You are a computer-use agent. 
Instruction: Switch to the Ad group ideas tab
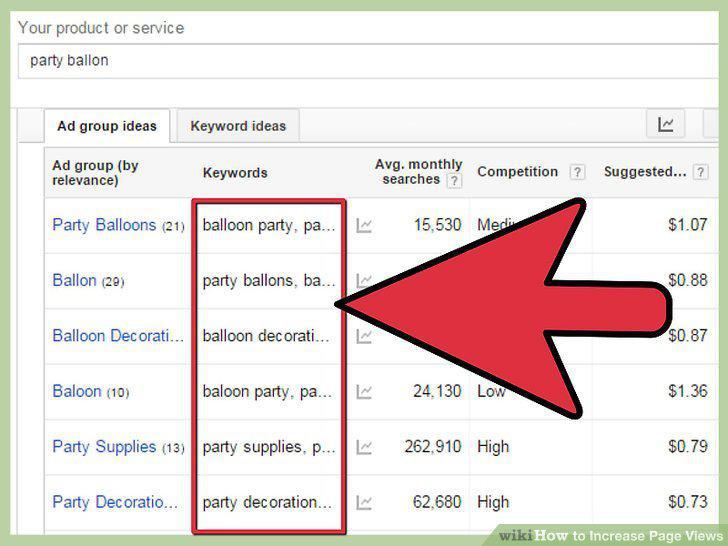[x=107, y=126]
